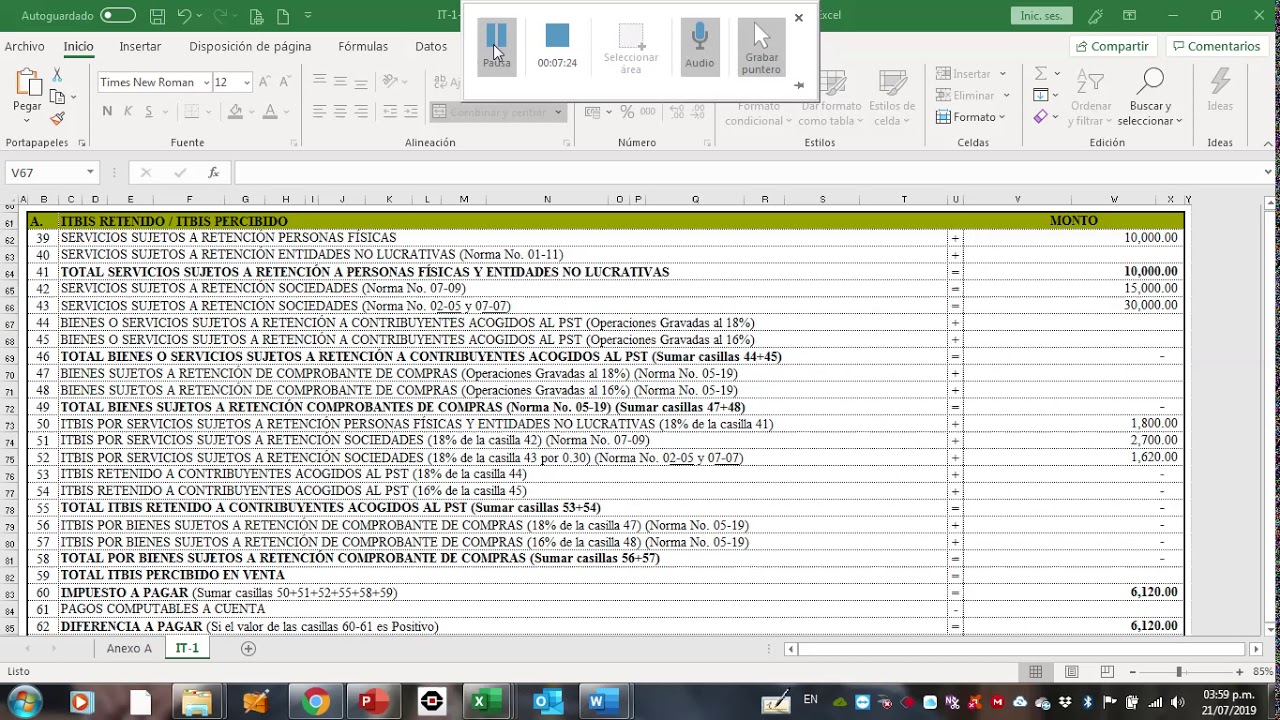Open the font size 12 dropdown
The image size is (1280, 720).
(247, 83)
